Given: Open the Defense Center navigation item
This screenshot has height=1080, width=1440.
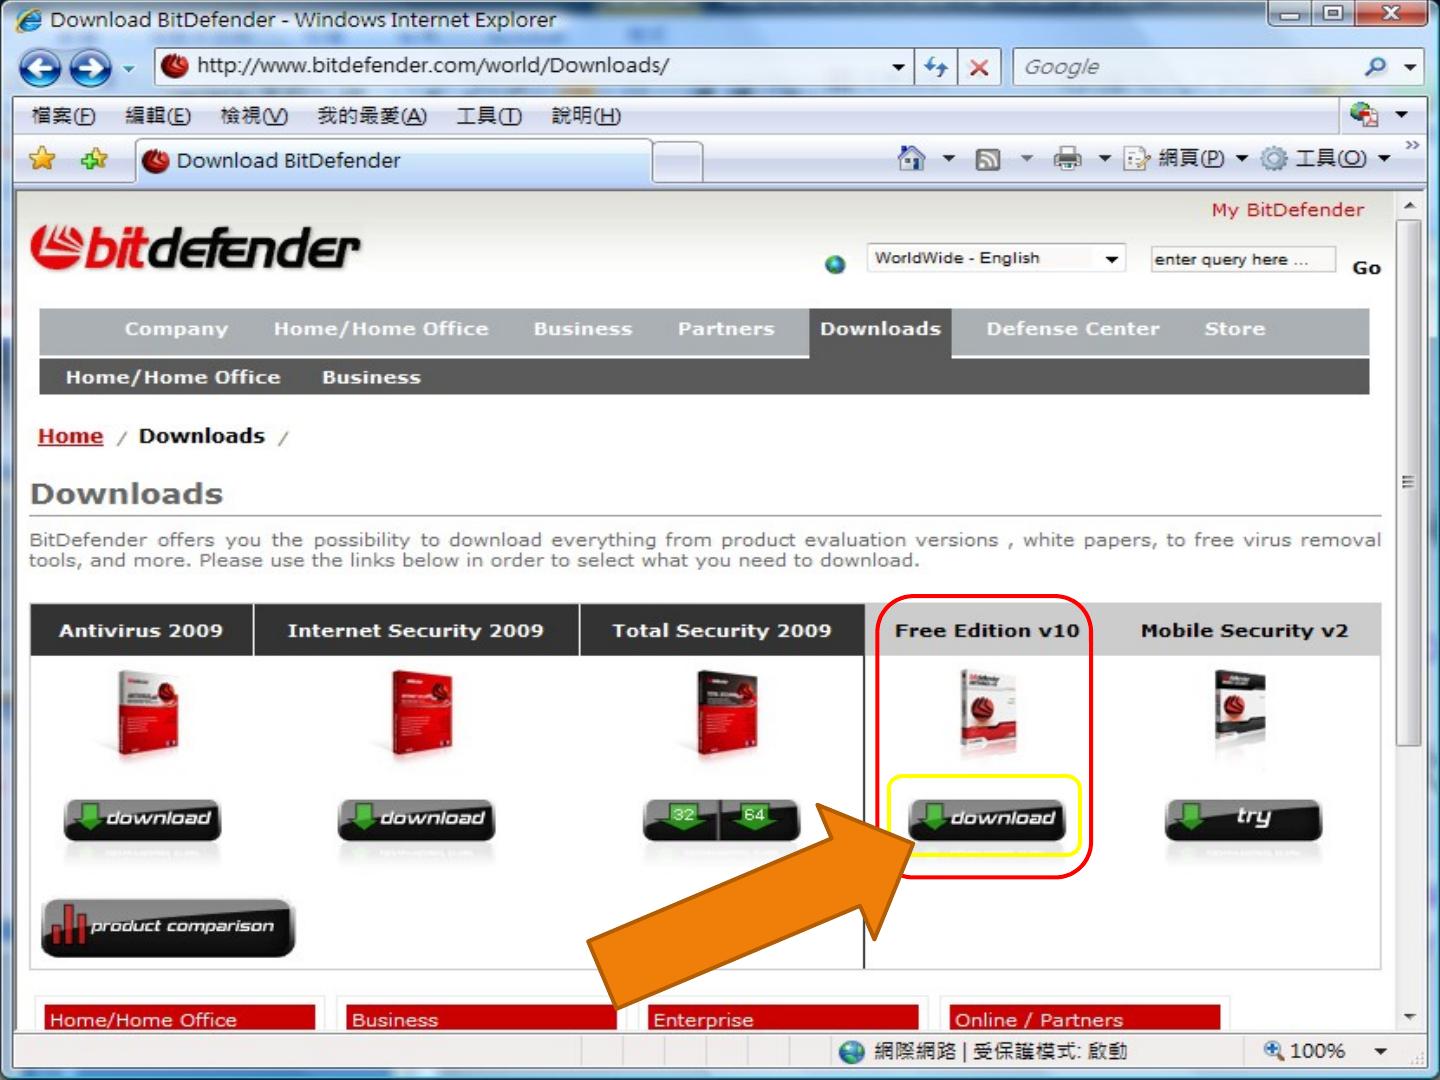Looking at the screenshot, I should (1073, 329).
